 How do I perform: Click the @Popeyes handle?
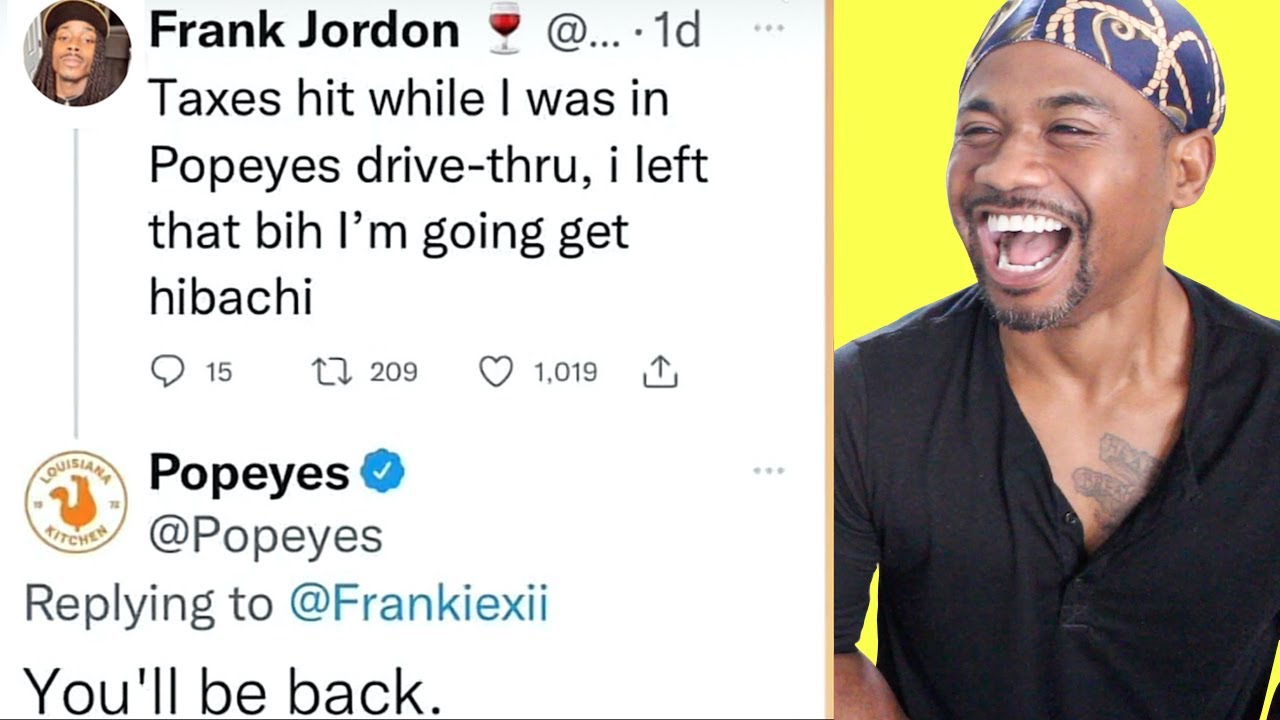point(266,536)
